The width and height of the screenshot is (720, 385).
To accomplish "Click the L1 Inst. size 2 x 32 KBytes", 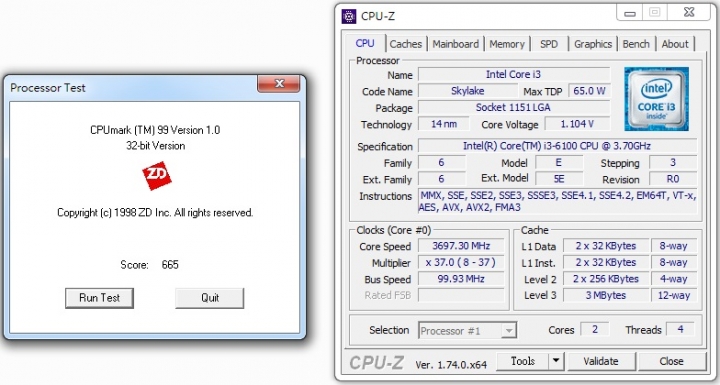I will (x=606, y=262).
